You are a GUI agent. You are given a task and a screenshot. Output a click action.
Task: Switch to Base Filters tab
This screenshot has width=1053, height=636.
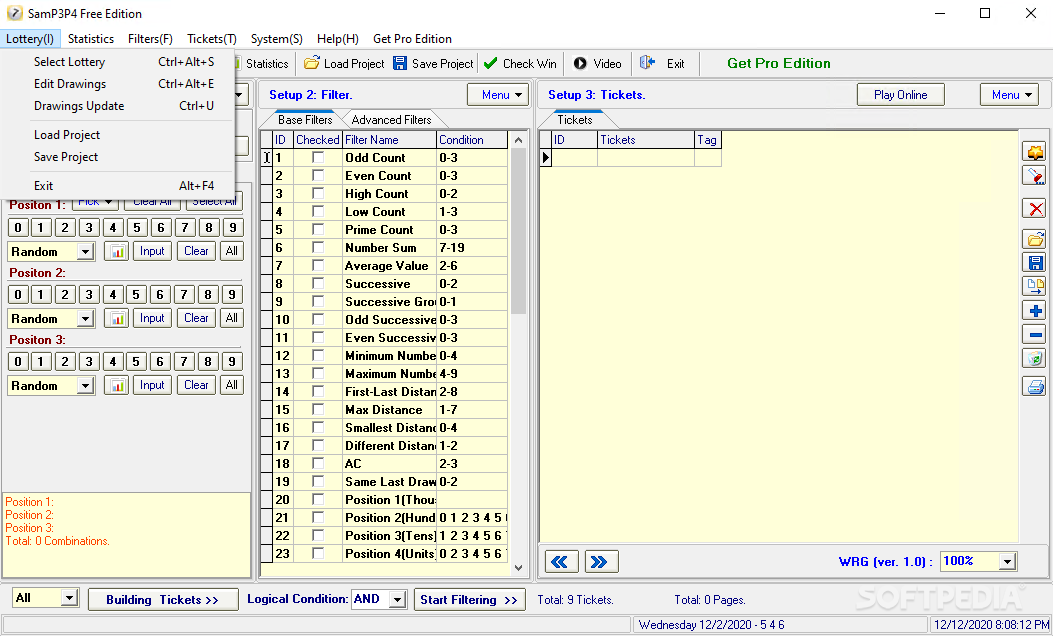305,120
